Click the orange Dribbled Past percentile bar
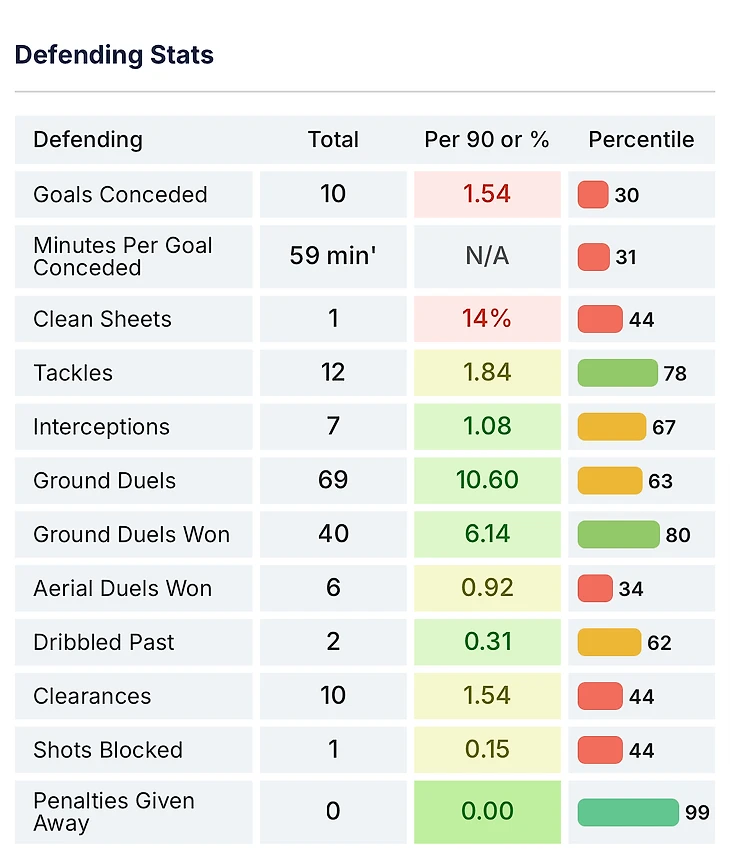Viewport: 730px width, 859px height. pyautogui.click(x=609, y=642)
